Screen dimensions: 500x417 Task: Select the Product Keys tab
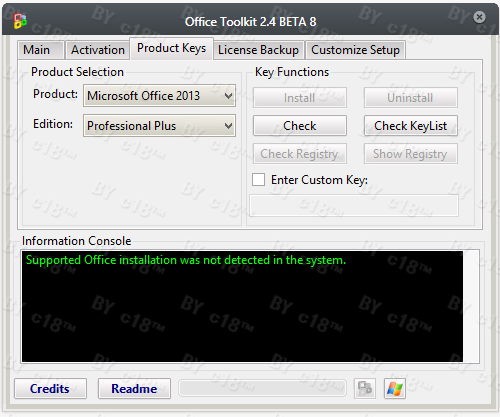(x=172, y=48)
